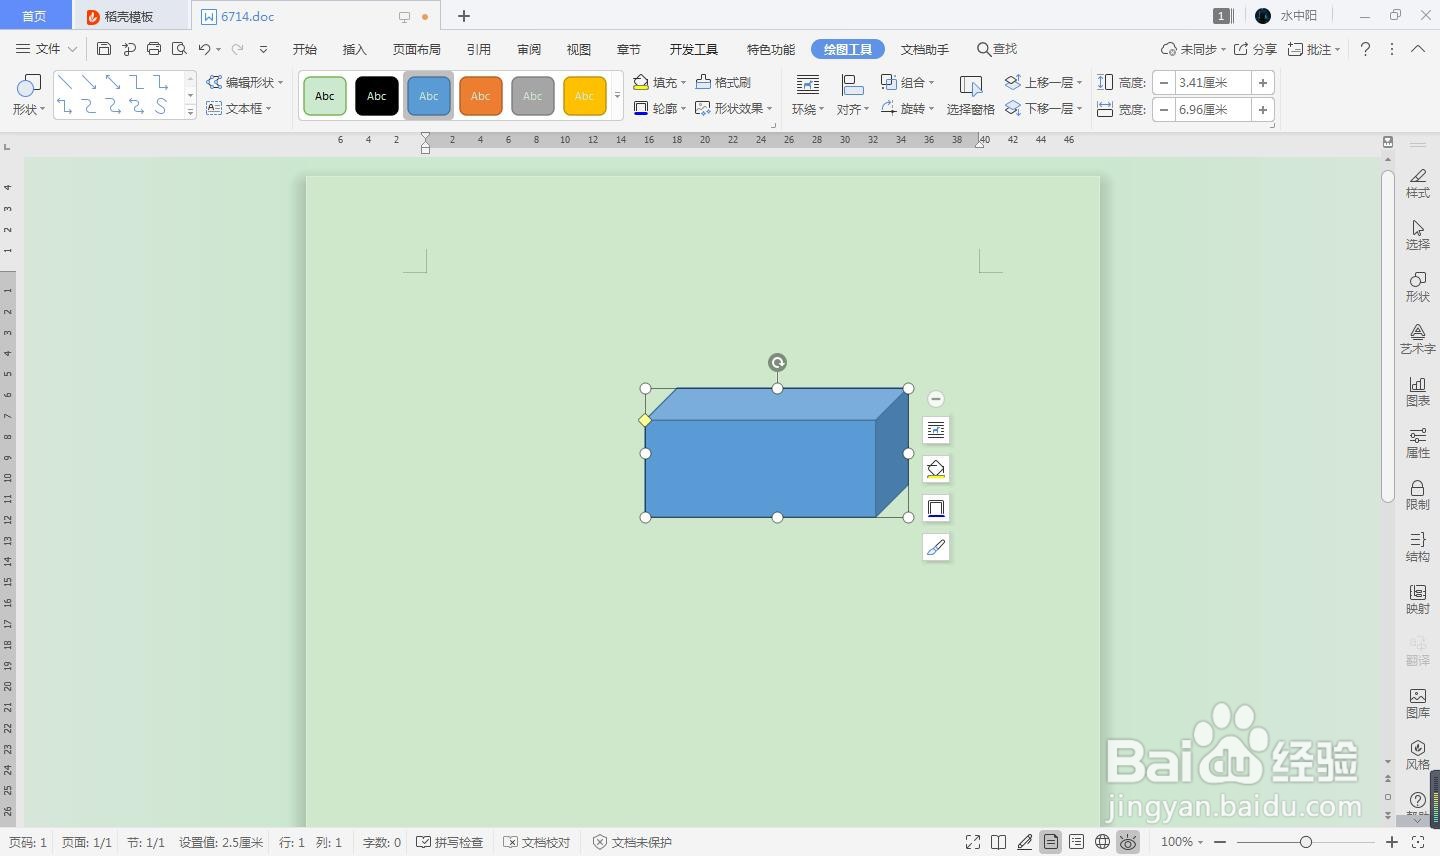
Task: Select the yellow Abc shape style
Action: (x=585, y=96)
